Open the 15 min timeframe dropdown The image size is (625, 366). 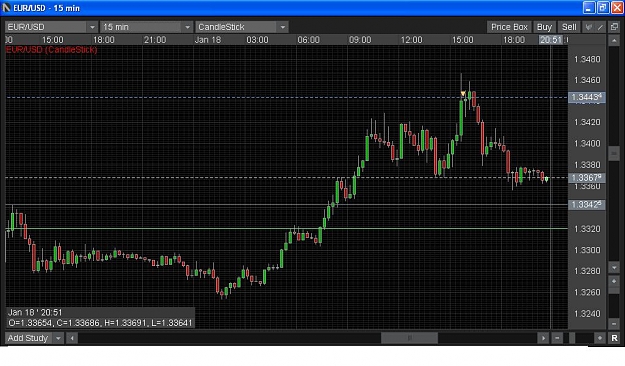tap(146, 27)
